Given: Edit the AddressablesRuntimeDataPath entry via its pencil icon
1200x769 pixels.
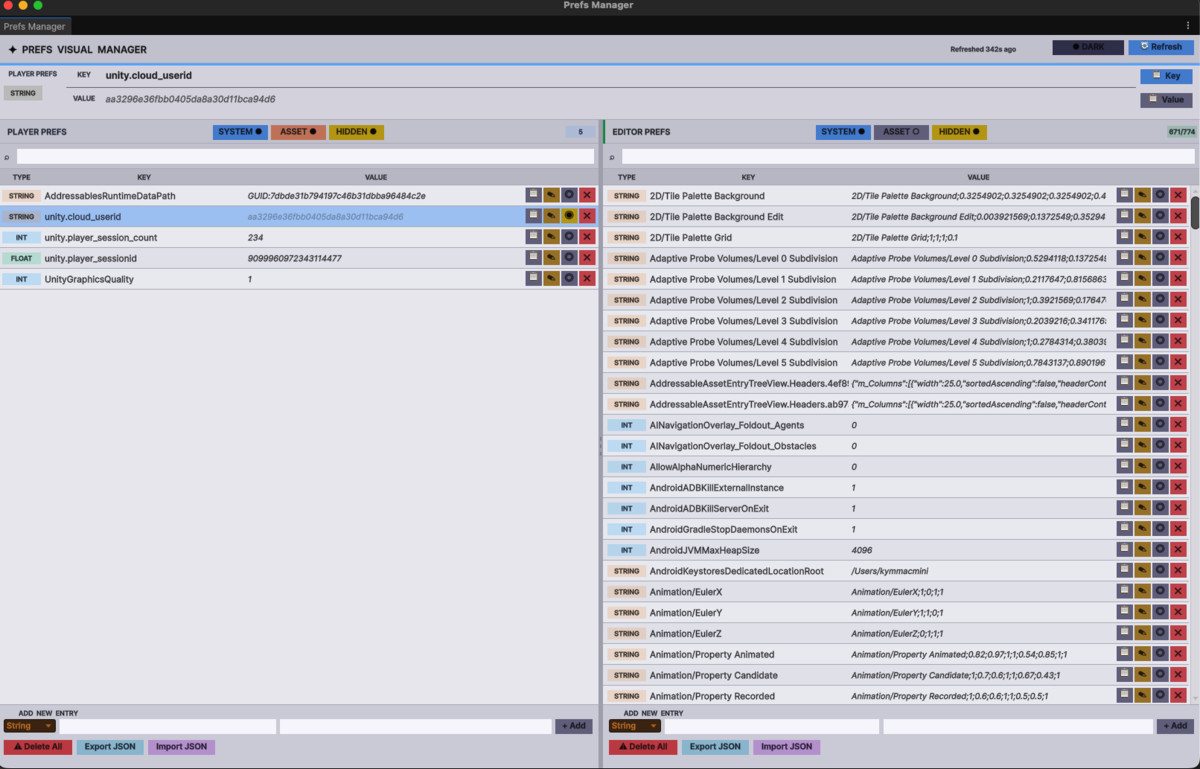Looking at the screenshot, I should click(x=551, y=196).
